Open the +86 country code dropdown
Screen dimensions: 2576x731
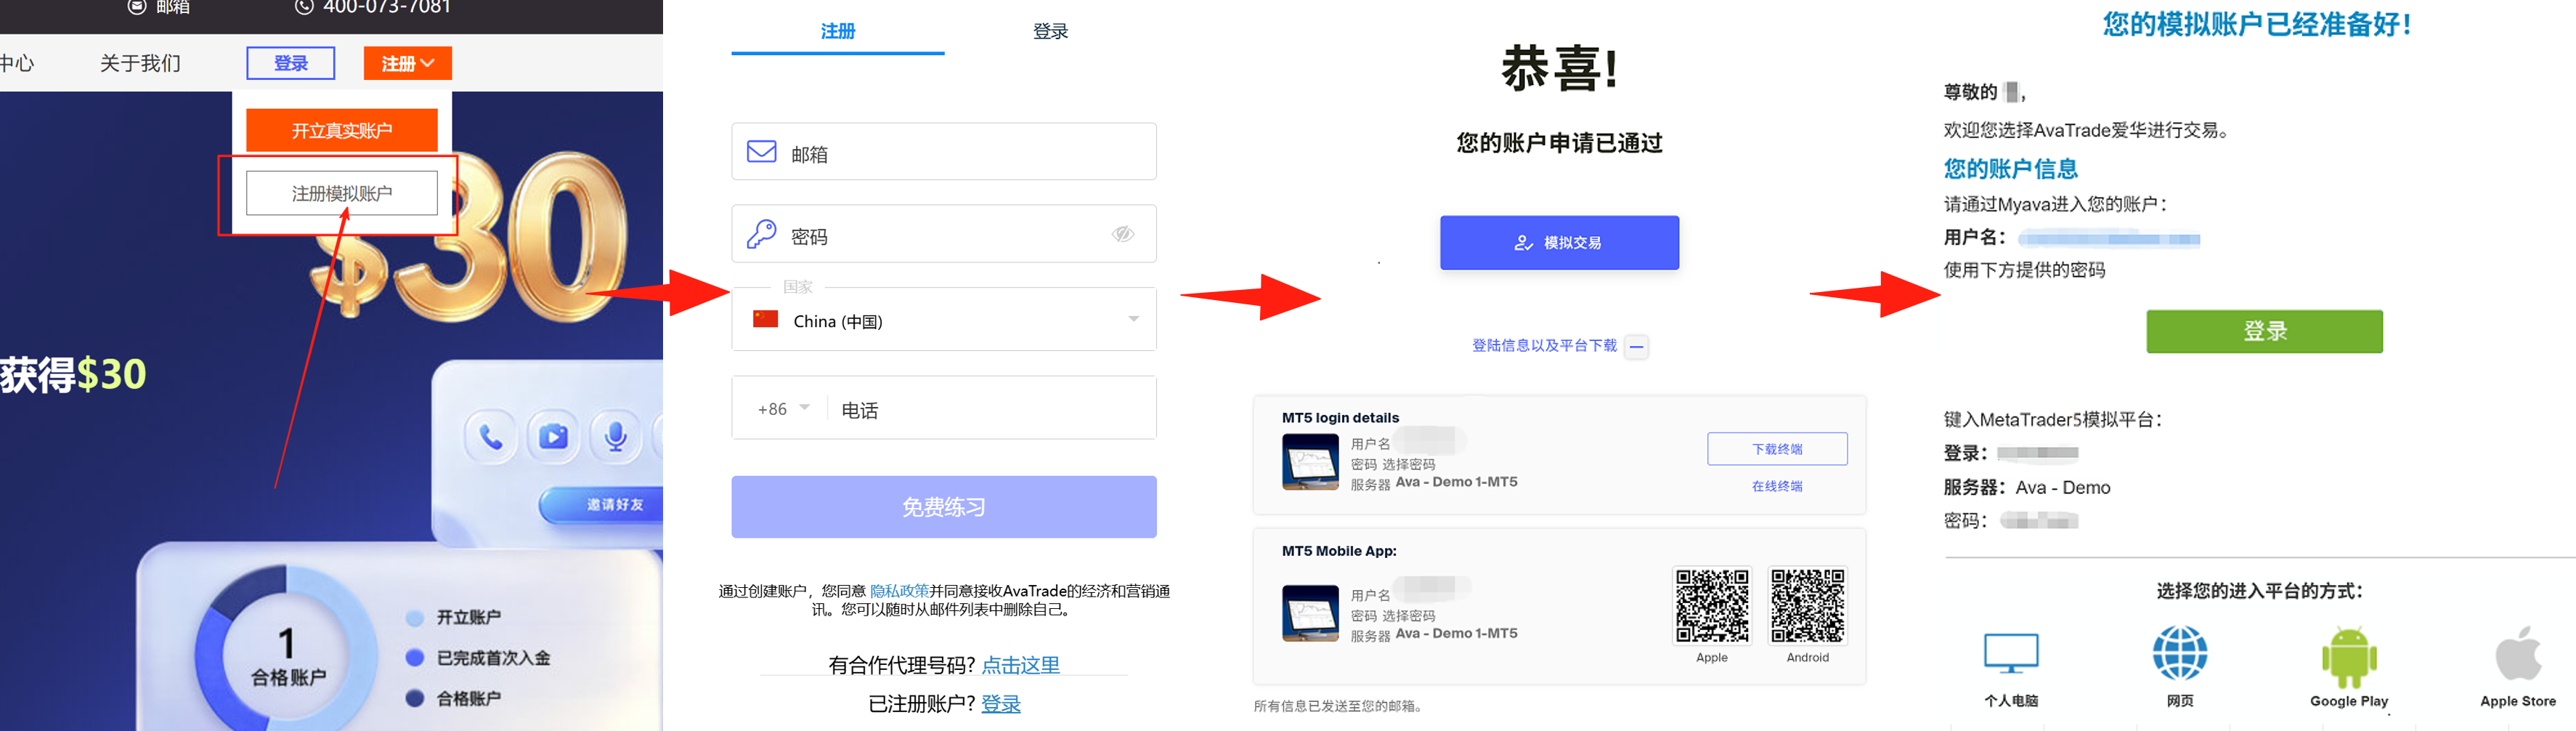783,409
